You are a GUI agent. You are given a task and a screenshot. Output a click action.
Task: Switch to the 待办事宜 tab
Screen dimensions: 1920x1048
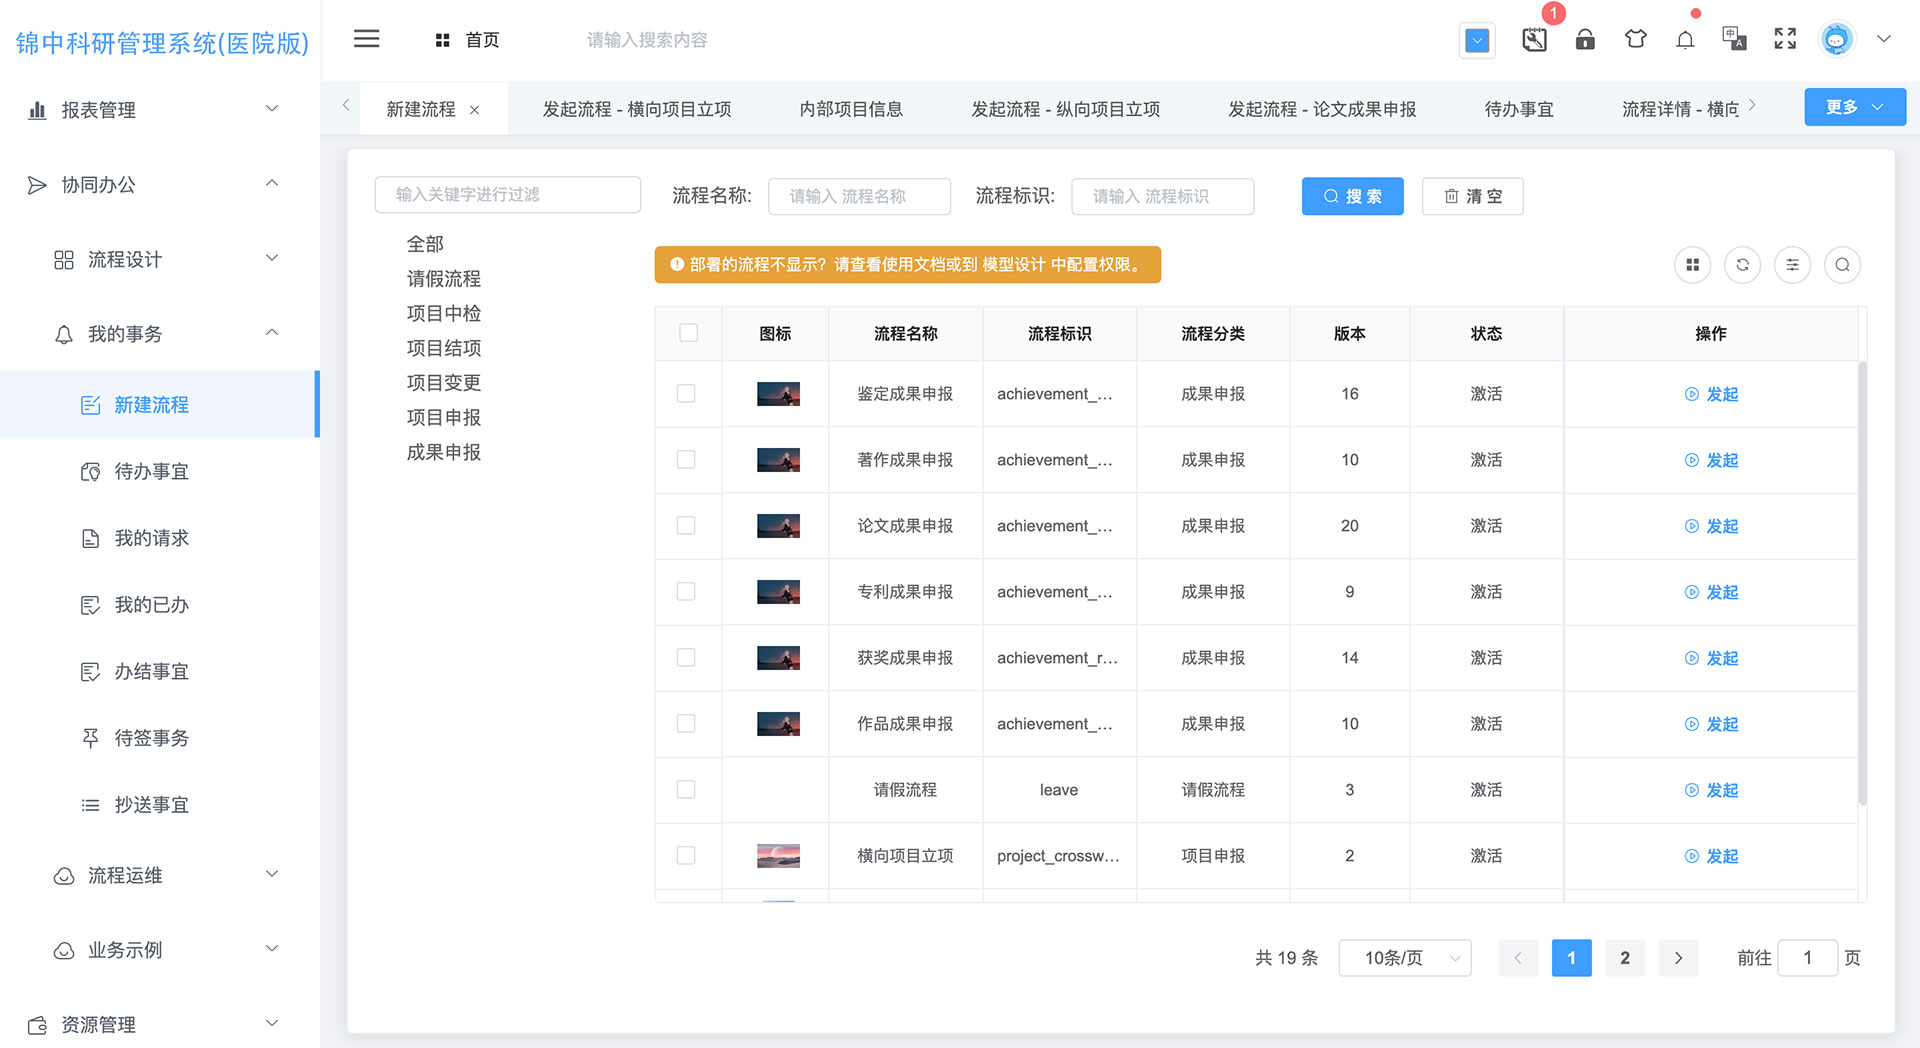[x=1518, y=109]
